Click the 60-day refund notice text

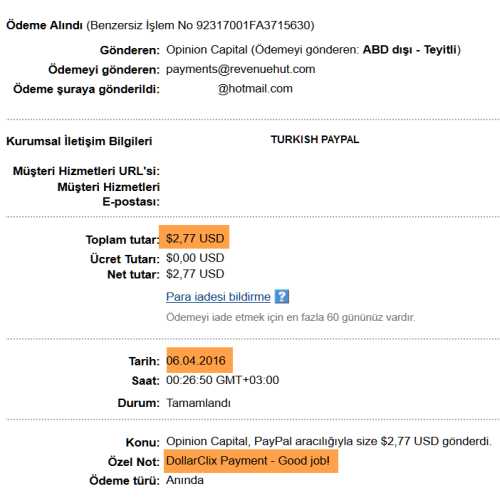click(290, 317)
